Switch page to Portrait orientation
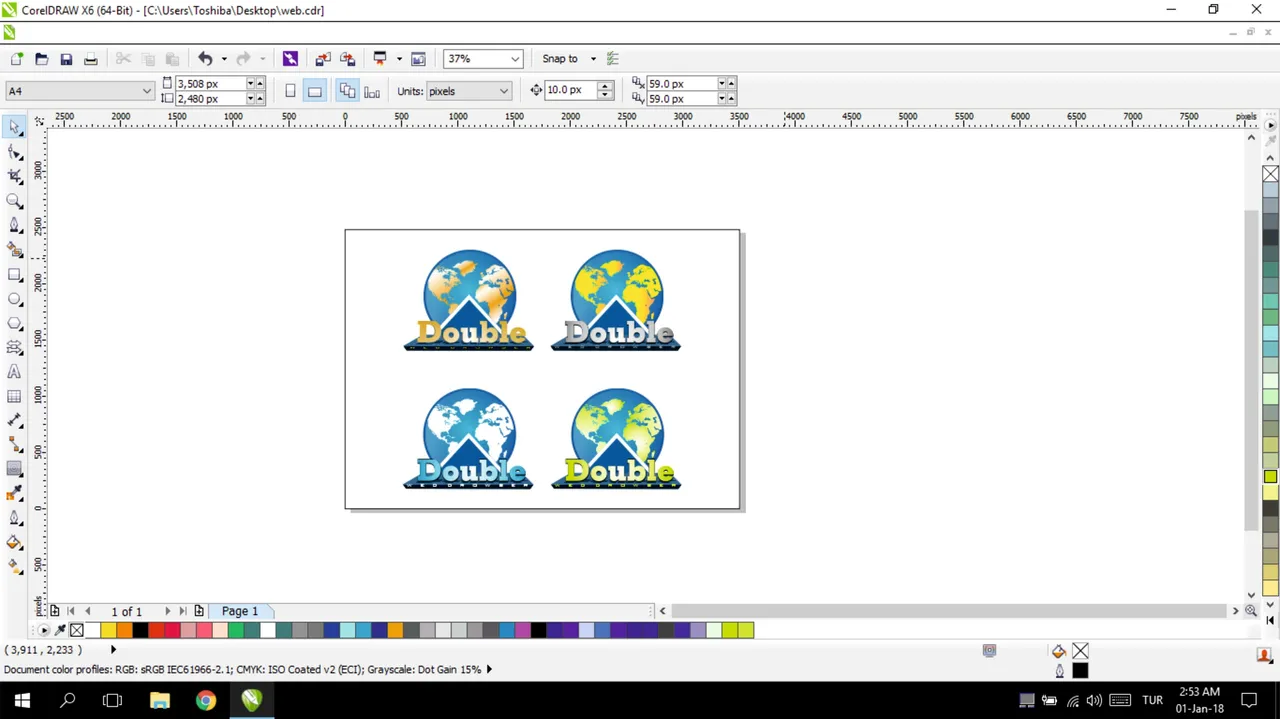The width and height of the screenshot is (1280, 719). (290, 91)
